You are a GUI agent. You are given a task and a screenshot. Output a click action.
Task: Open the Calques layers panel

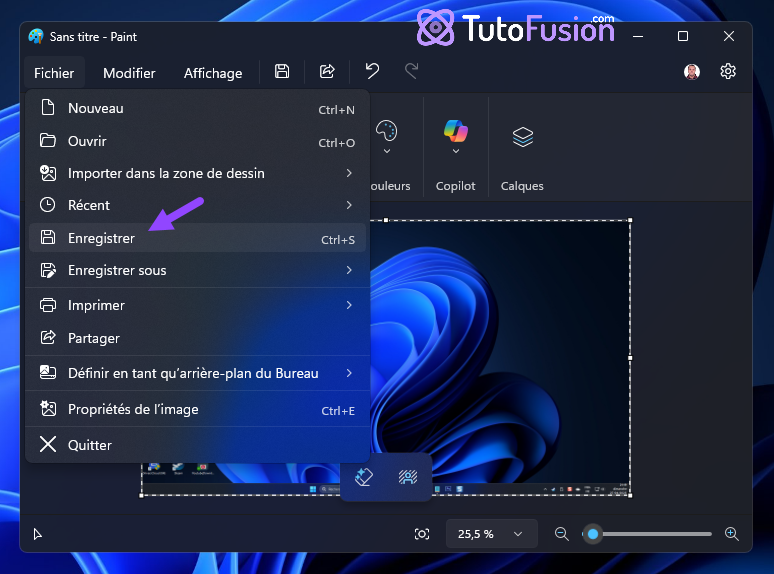[523, 137]
